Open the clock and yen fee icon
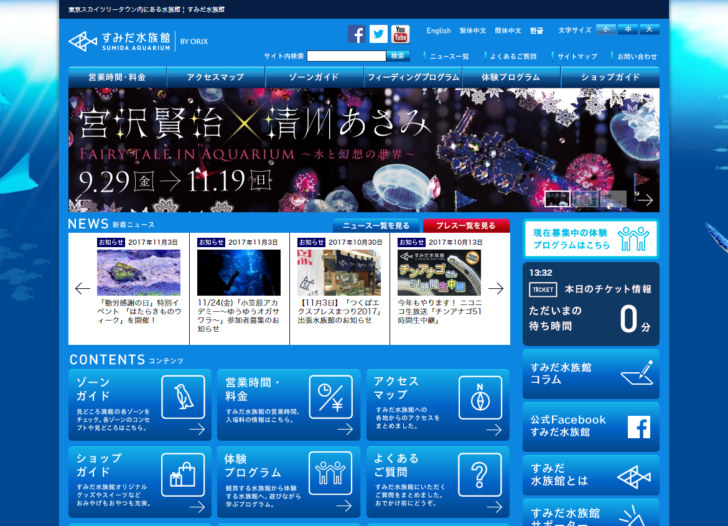728x526 pixels. pyautogui.click(x=331, y=397)
